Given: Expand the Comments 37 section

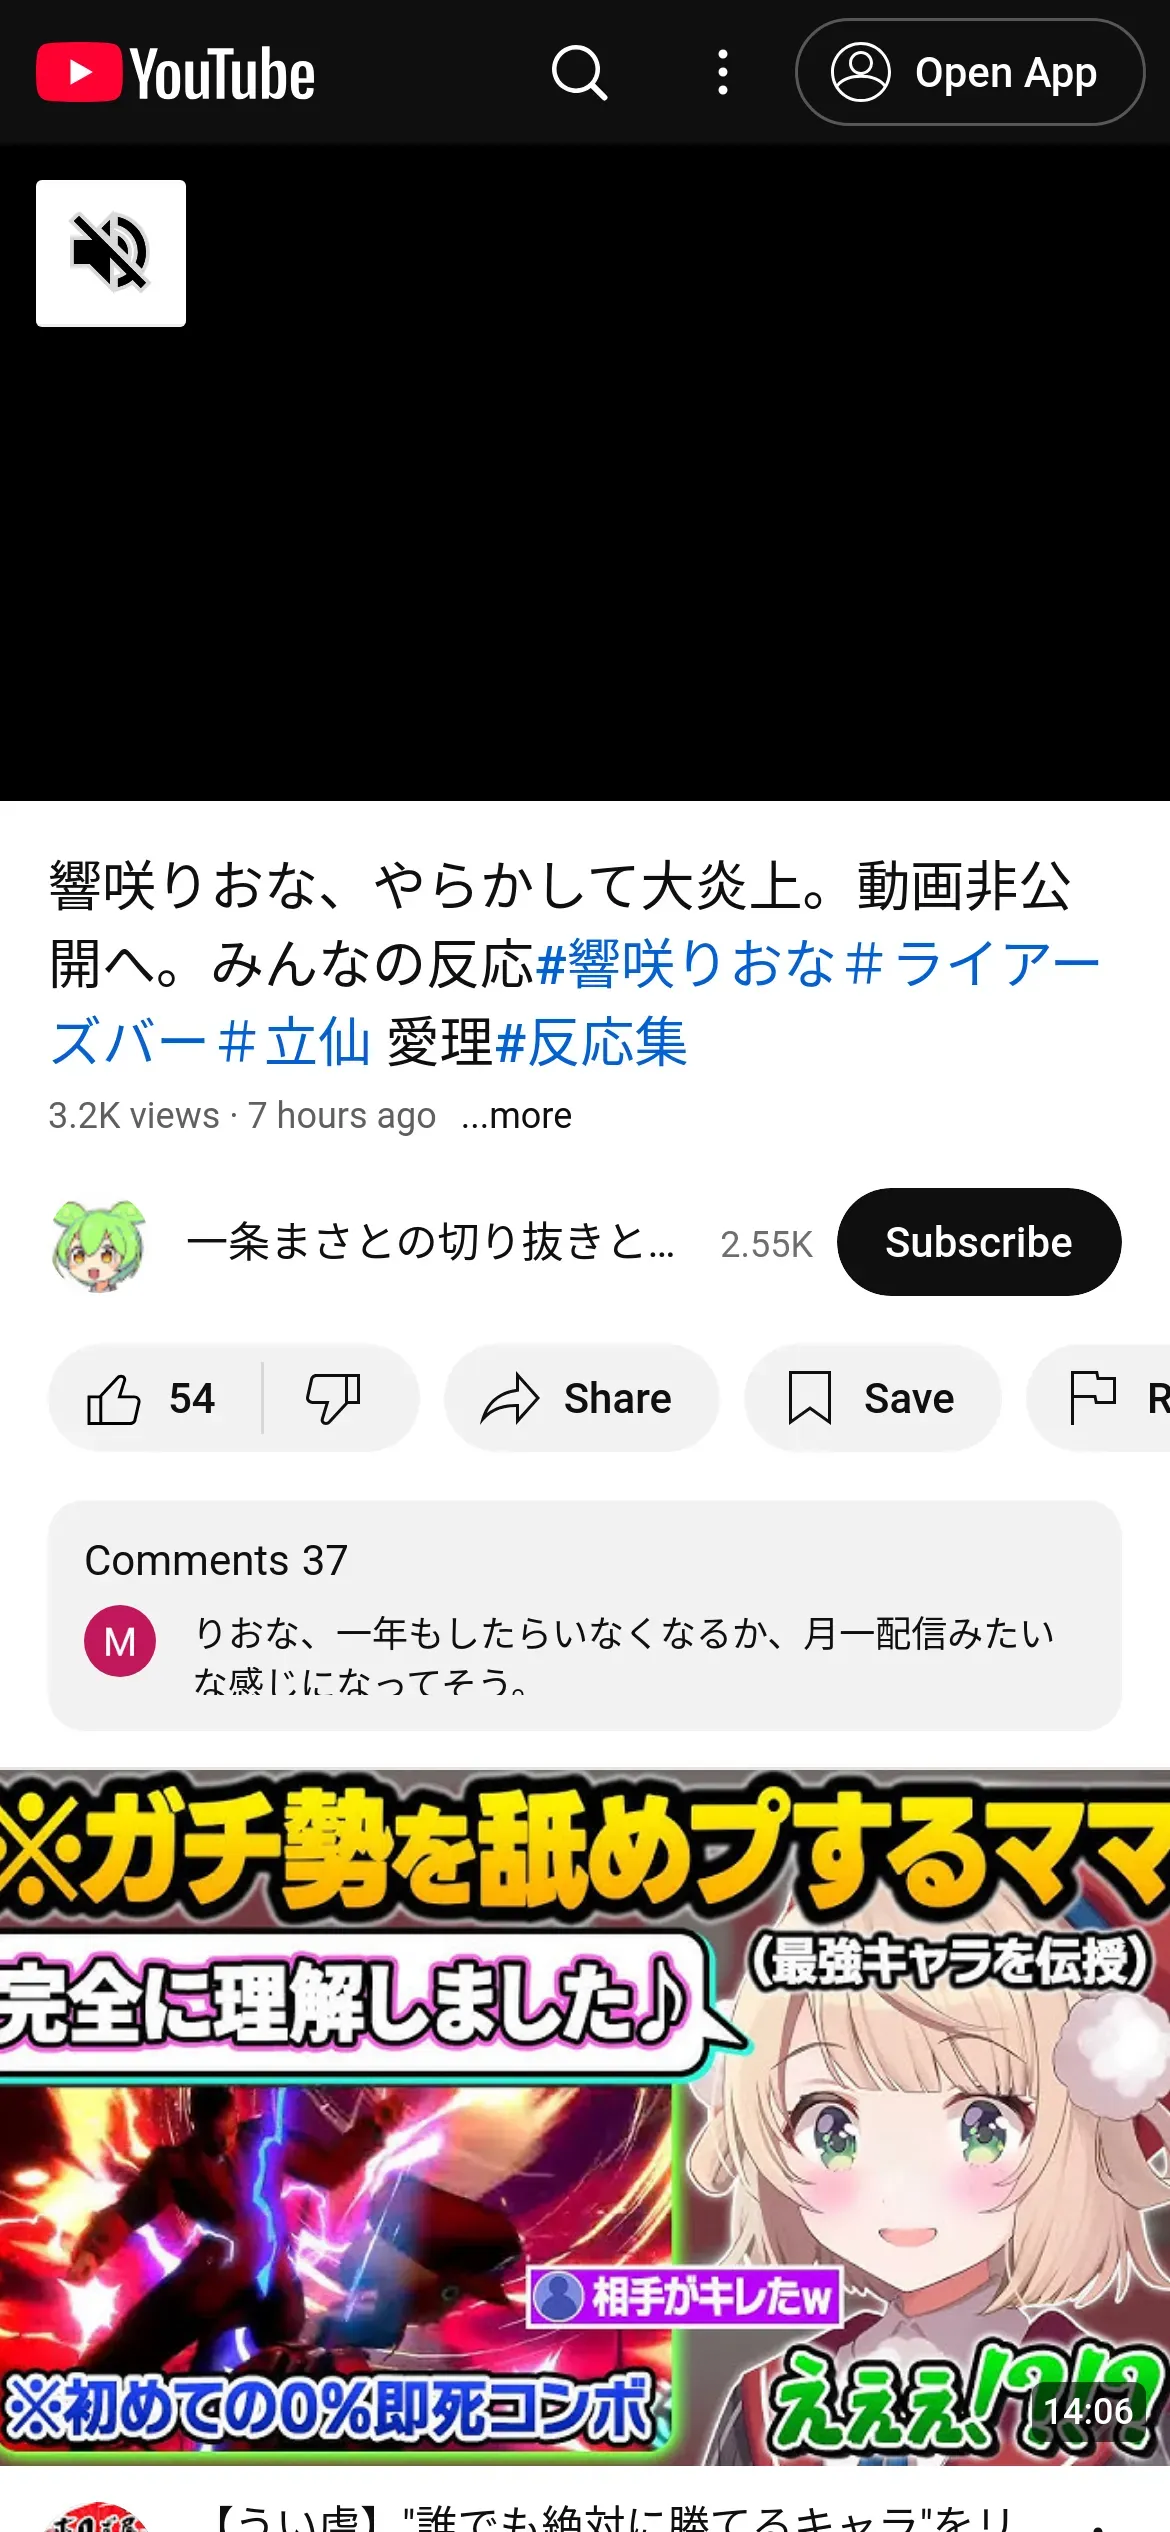Looking at the screenshot, I should click(x=585, y=1615).
